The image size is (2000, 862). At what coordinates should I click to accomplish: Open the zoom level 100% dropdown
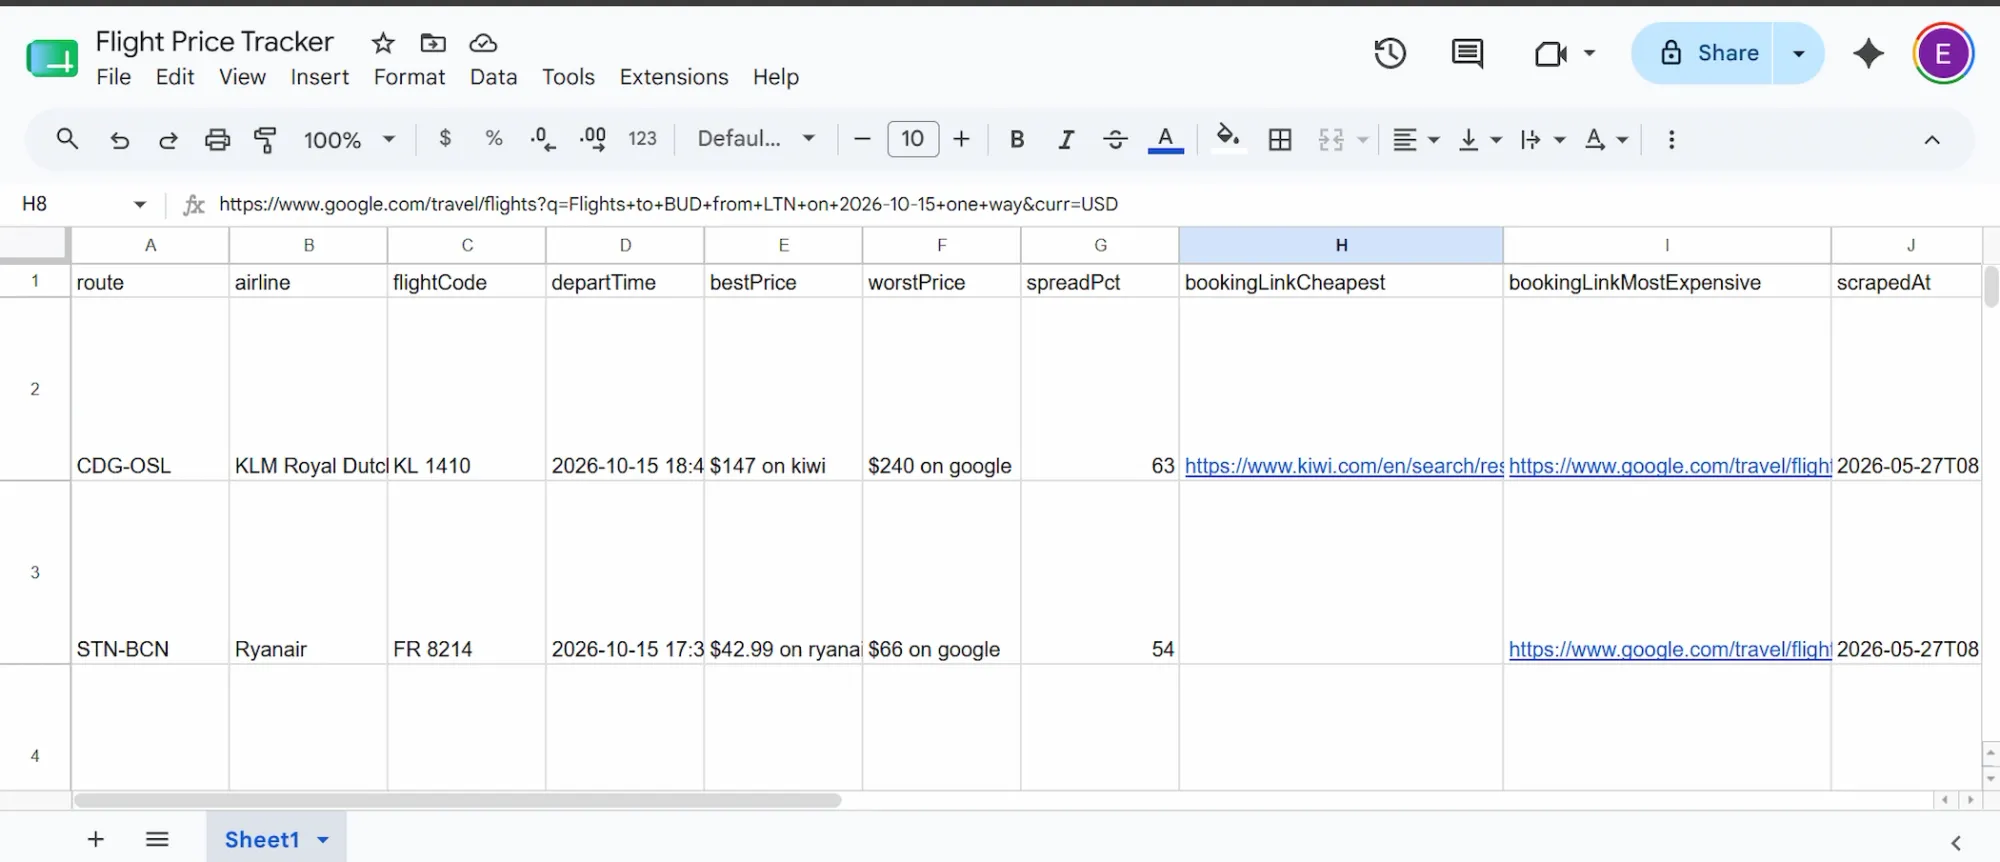point(349,139)
